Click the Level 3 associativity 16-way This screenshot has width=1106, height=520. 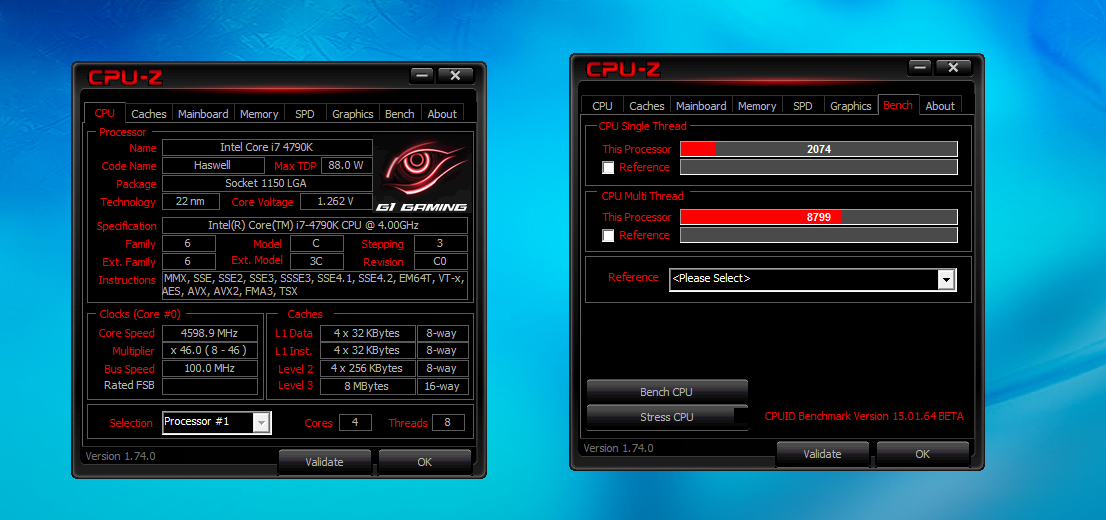[442, 387]
